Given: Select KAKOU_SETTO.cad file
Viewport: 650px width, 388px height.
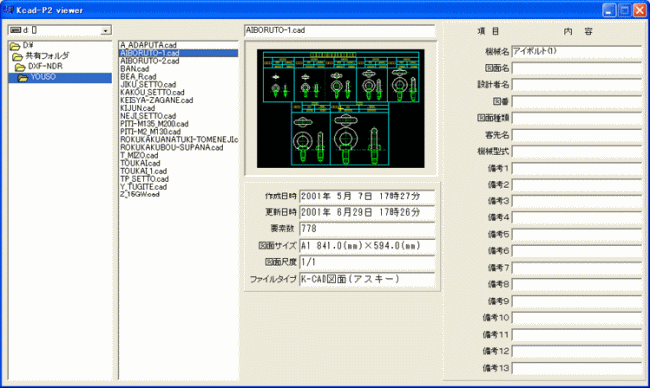Looking at the screenshot, I should 152,92.
